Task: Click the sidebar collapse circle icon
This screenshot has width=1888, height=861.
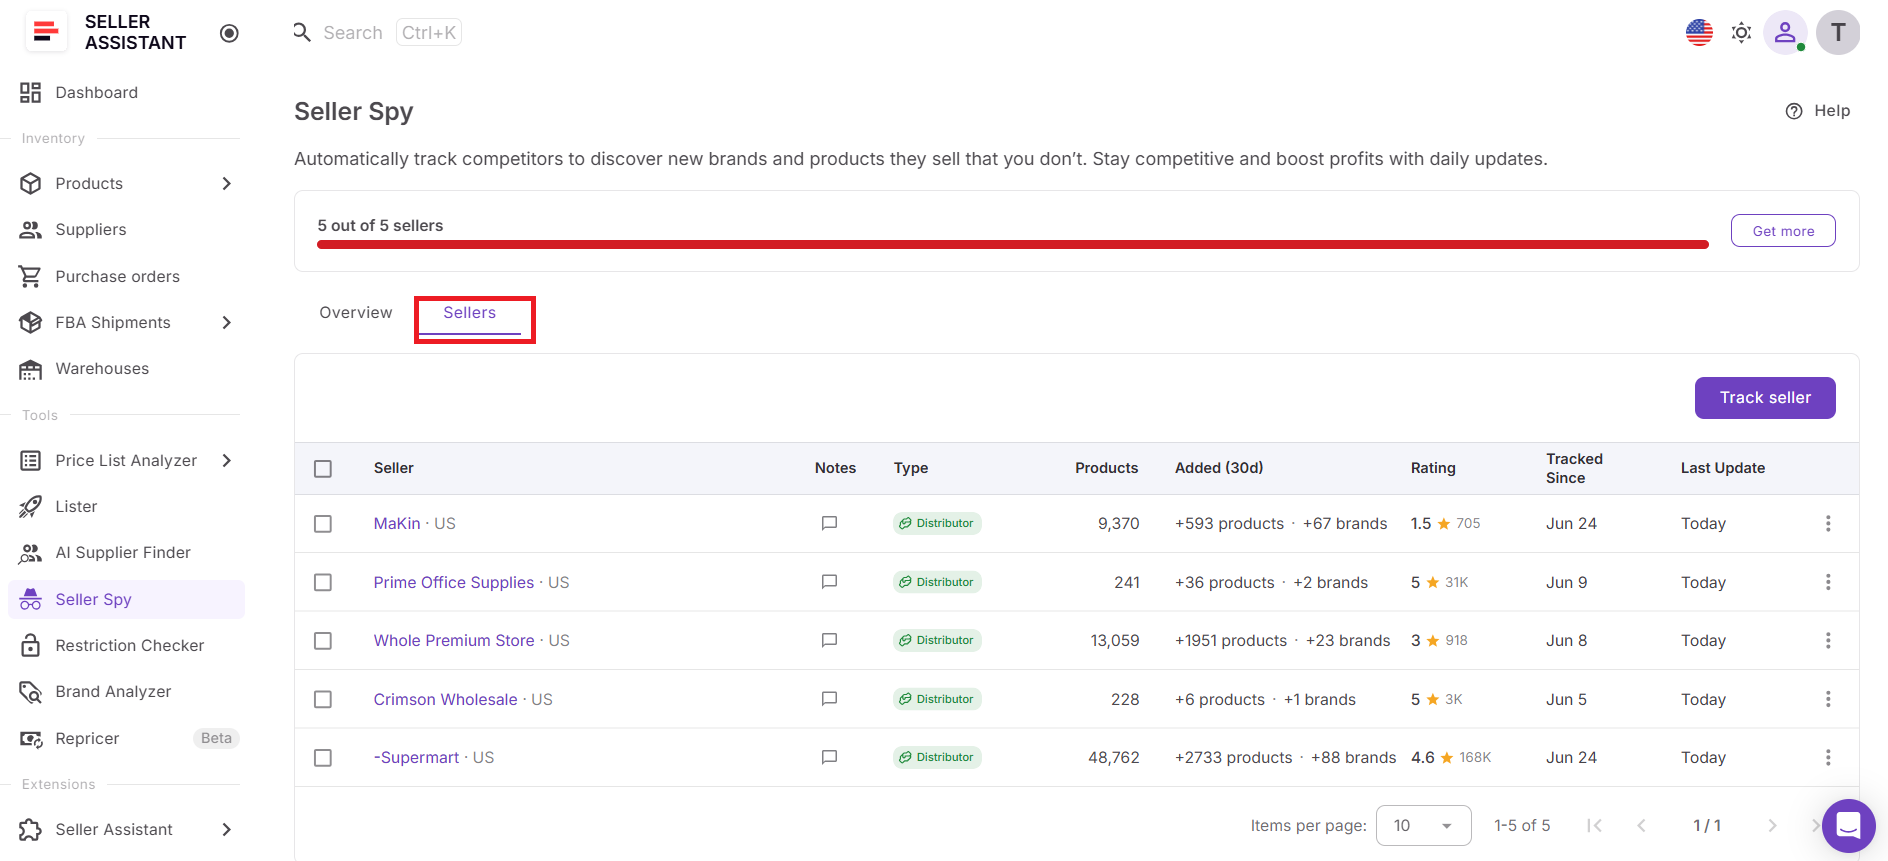Action: coord(229,33)
